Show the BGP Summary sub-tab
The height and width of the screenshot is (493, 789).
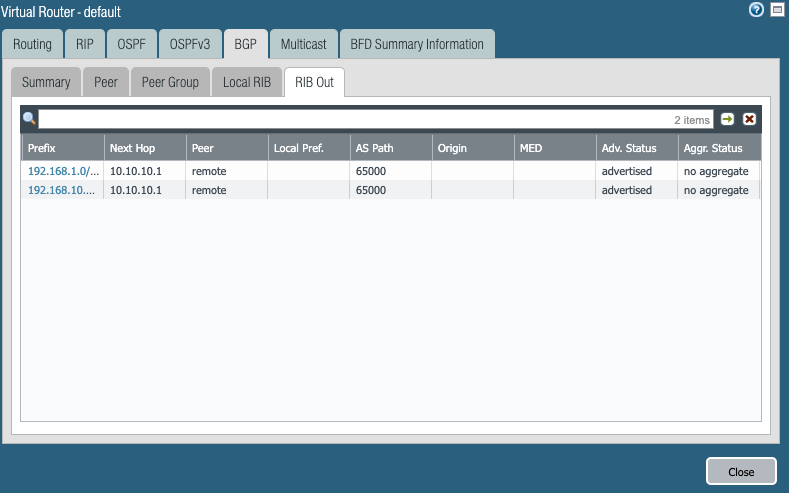click(x=46, y=82)
